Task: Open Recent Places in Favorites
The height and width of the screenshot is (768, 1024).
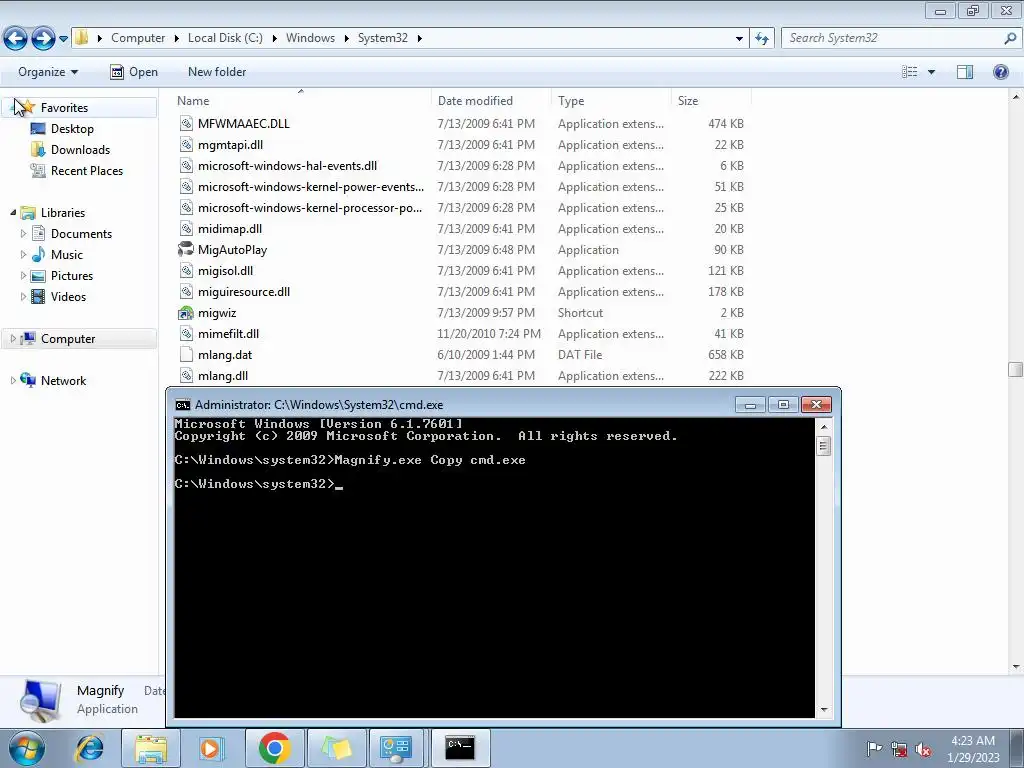Action: click(87, 170)
